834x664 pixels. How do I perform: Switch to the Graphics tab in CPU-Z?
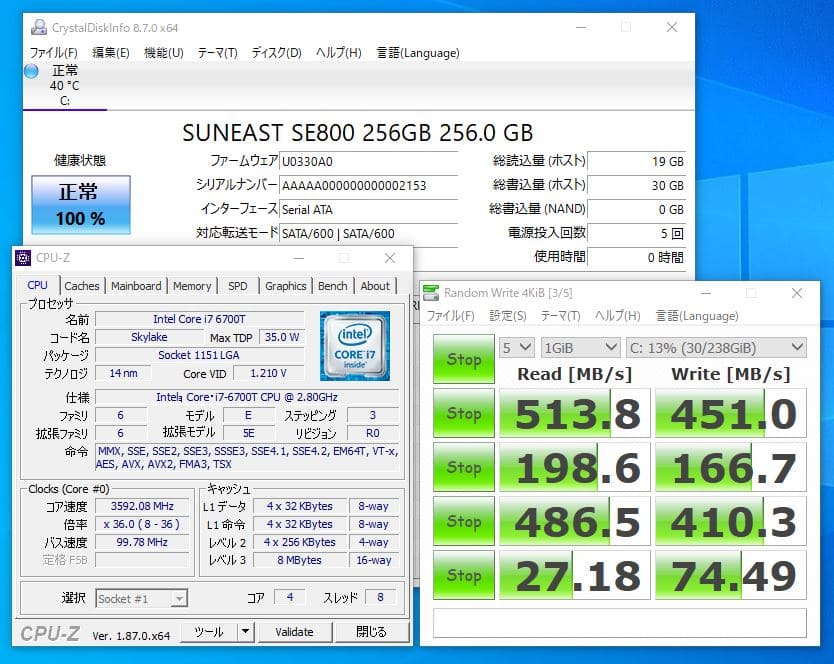tap(286, 286)
